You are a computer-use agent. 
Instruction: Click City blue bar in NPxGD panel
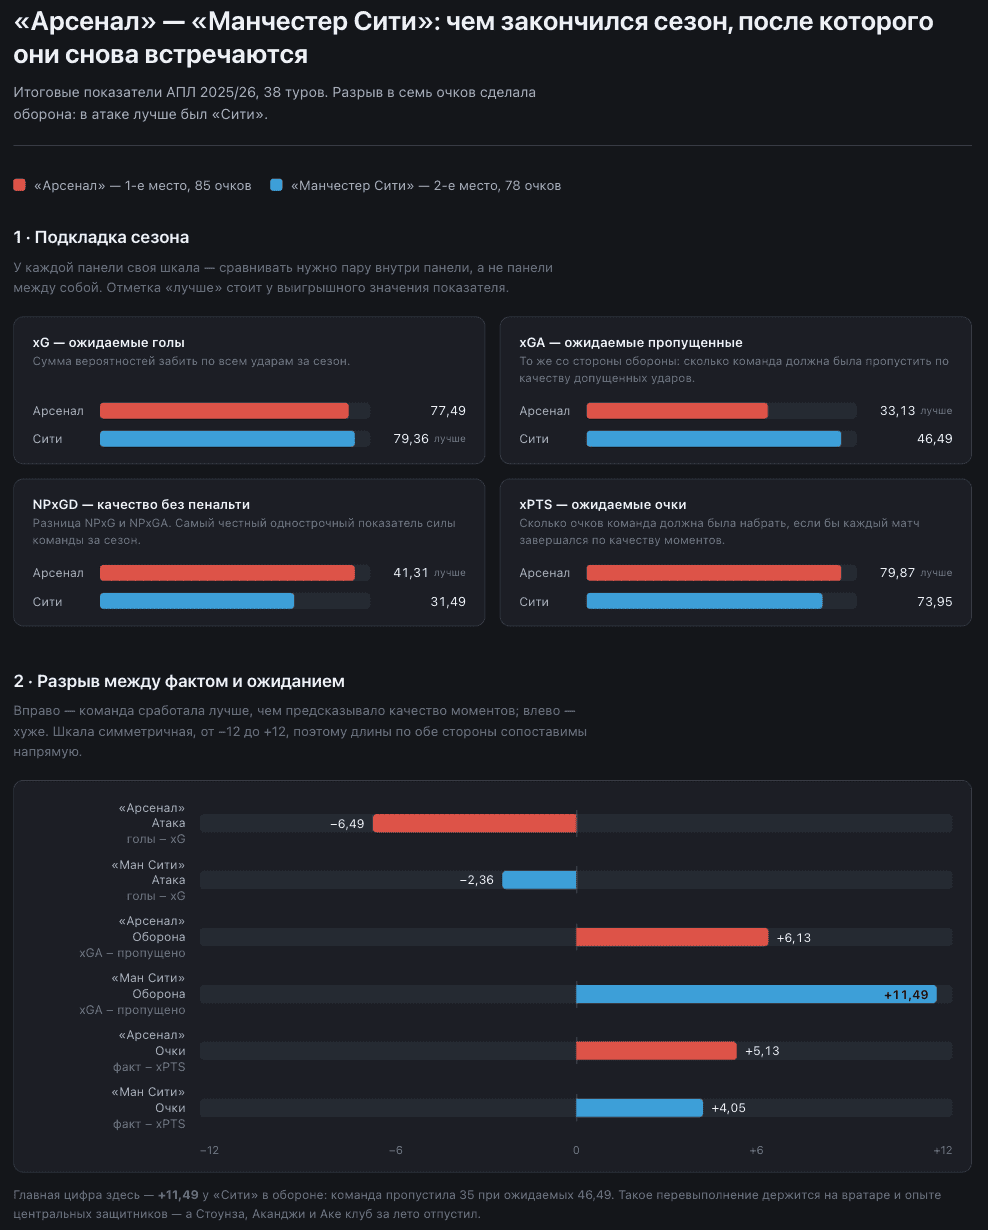[x=197, y=601]
